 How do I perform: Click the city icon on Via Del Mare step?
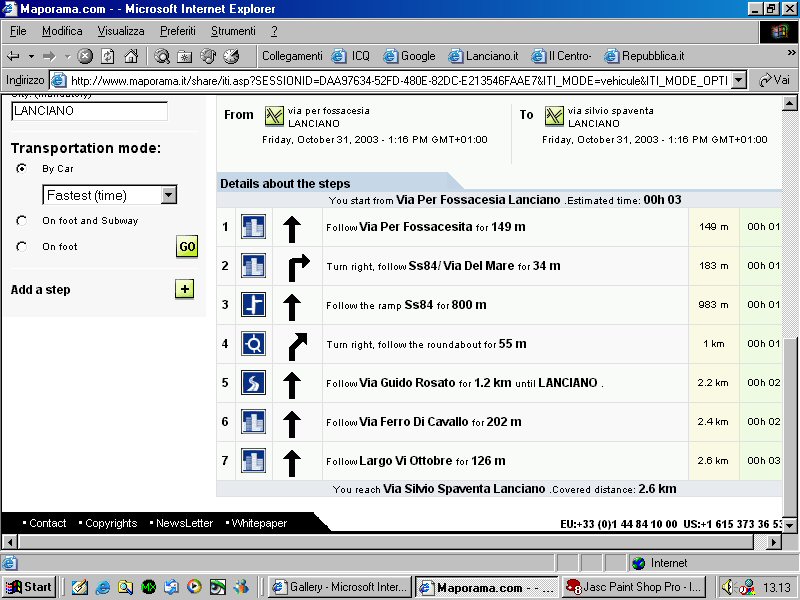pyautogui.click(x=254, y=266)
